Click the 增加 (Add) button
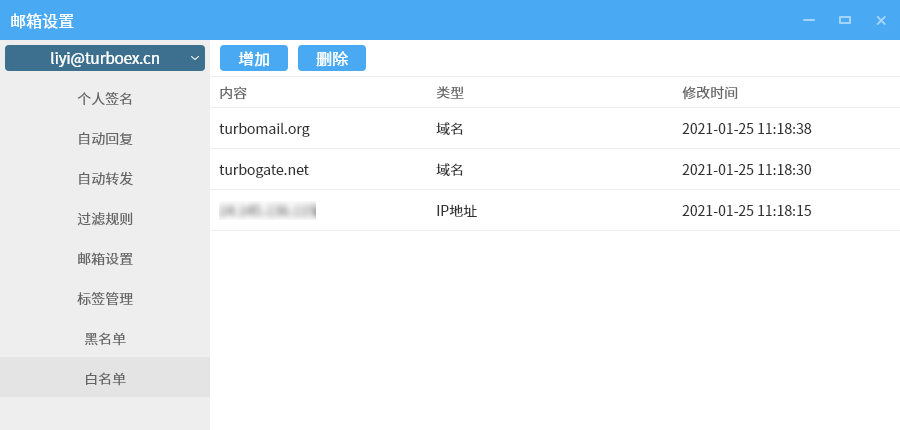This screenshot has width=900, height=430. 254,59
